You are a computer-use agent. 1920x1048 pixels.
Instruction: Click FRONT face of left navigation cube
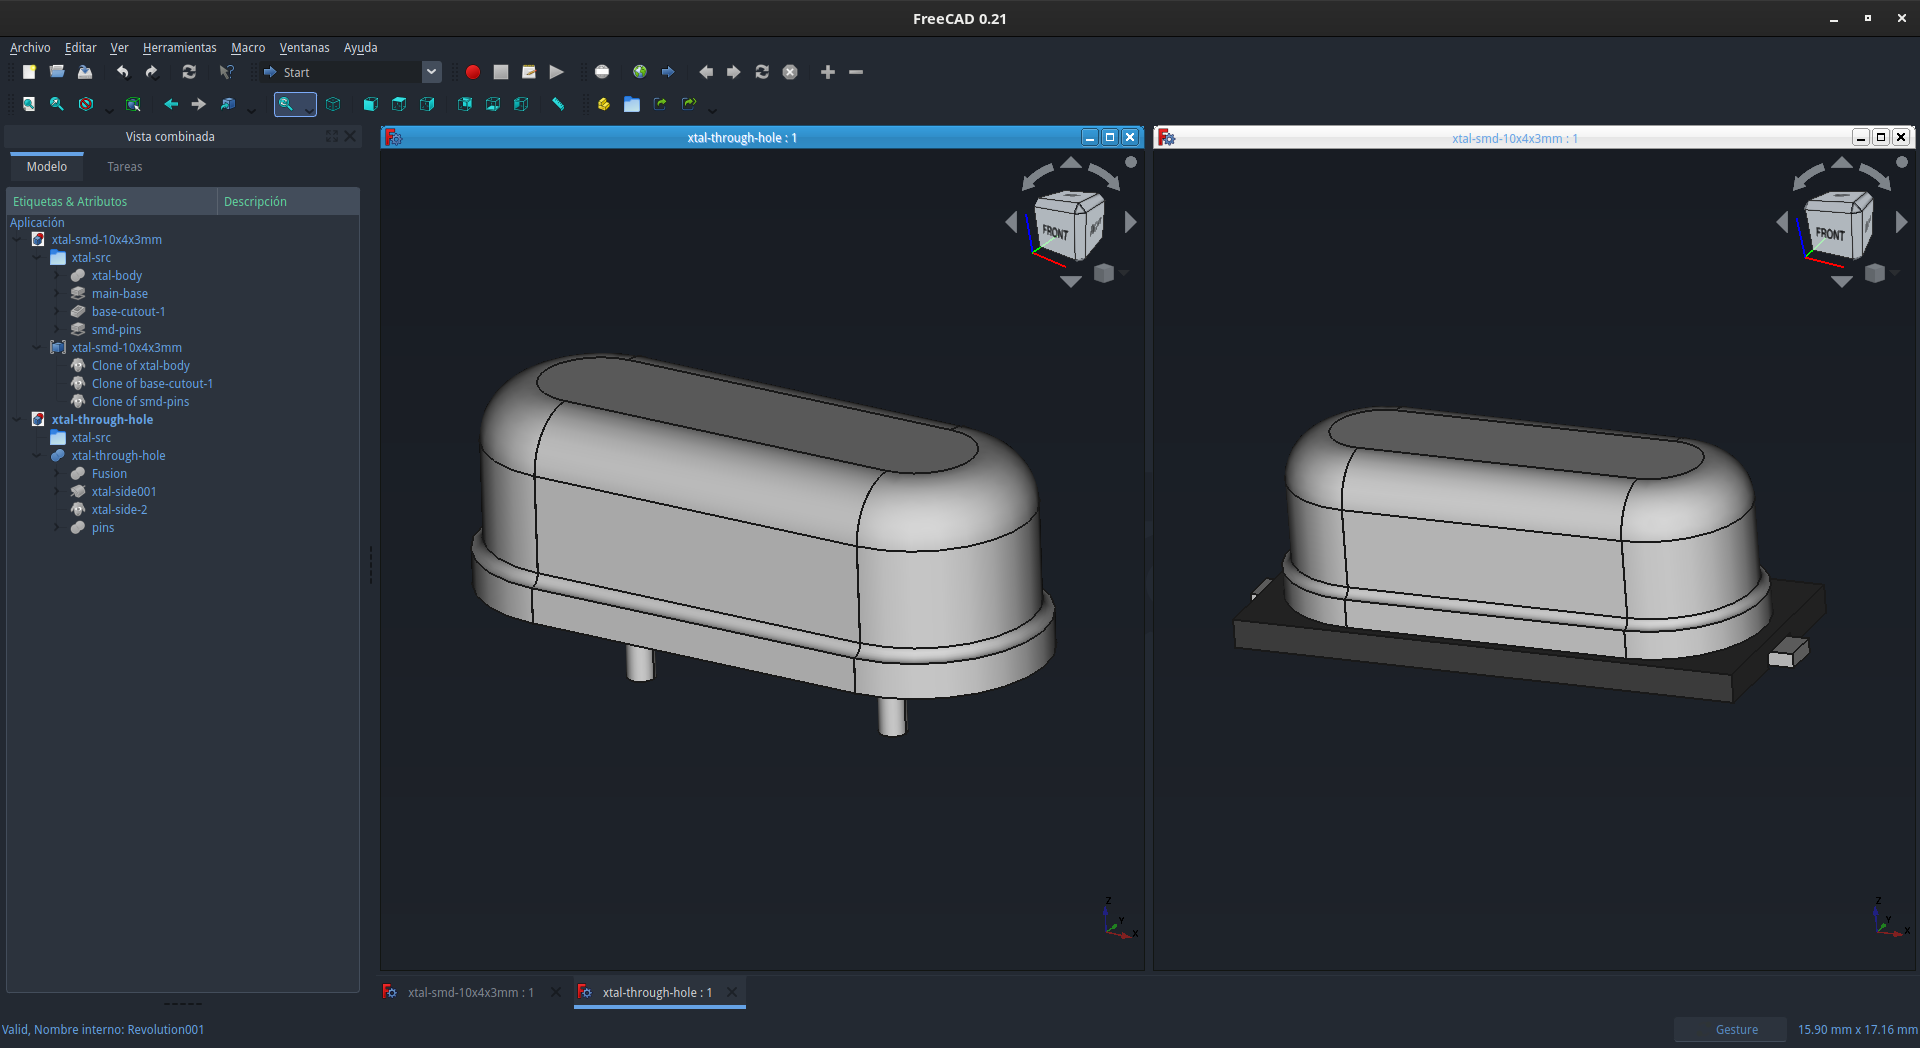1054,231
